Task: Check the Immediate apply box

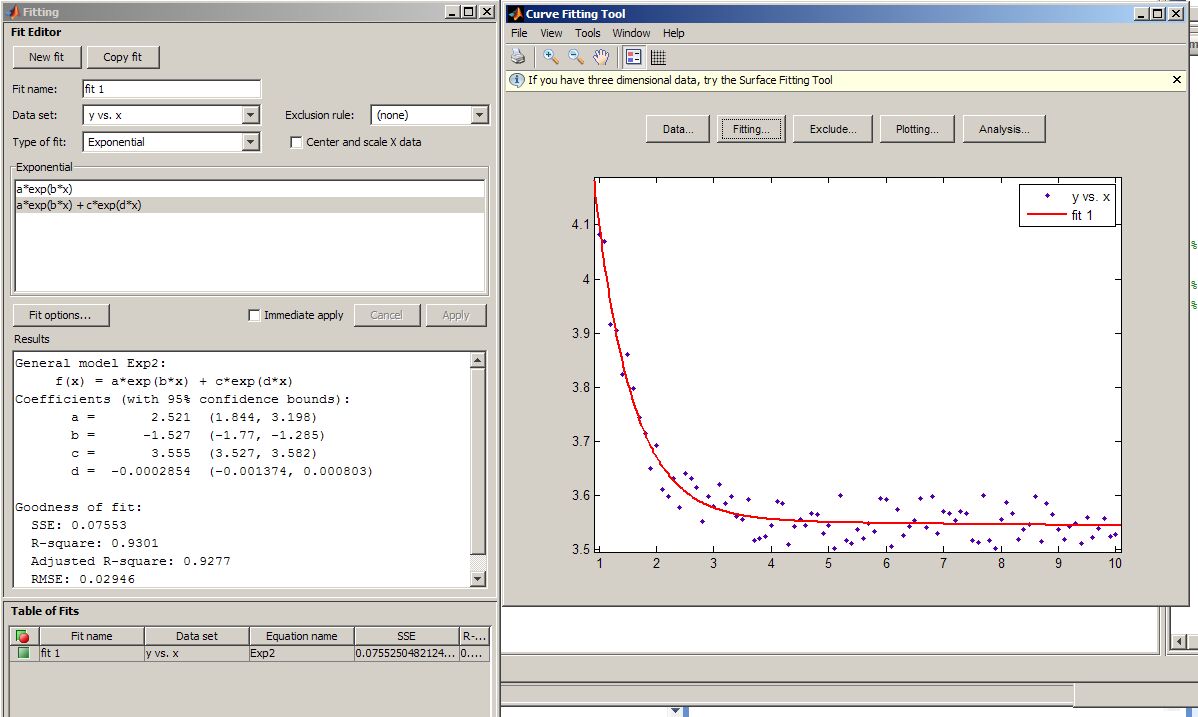Action: 254,315
